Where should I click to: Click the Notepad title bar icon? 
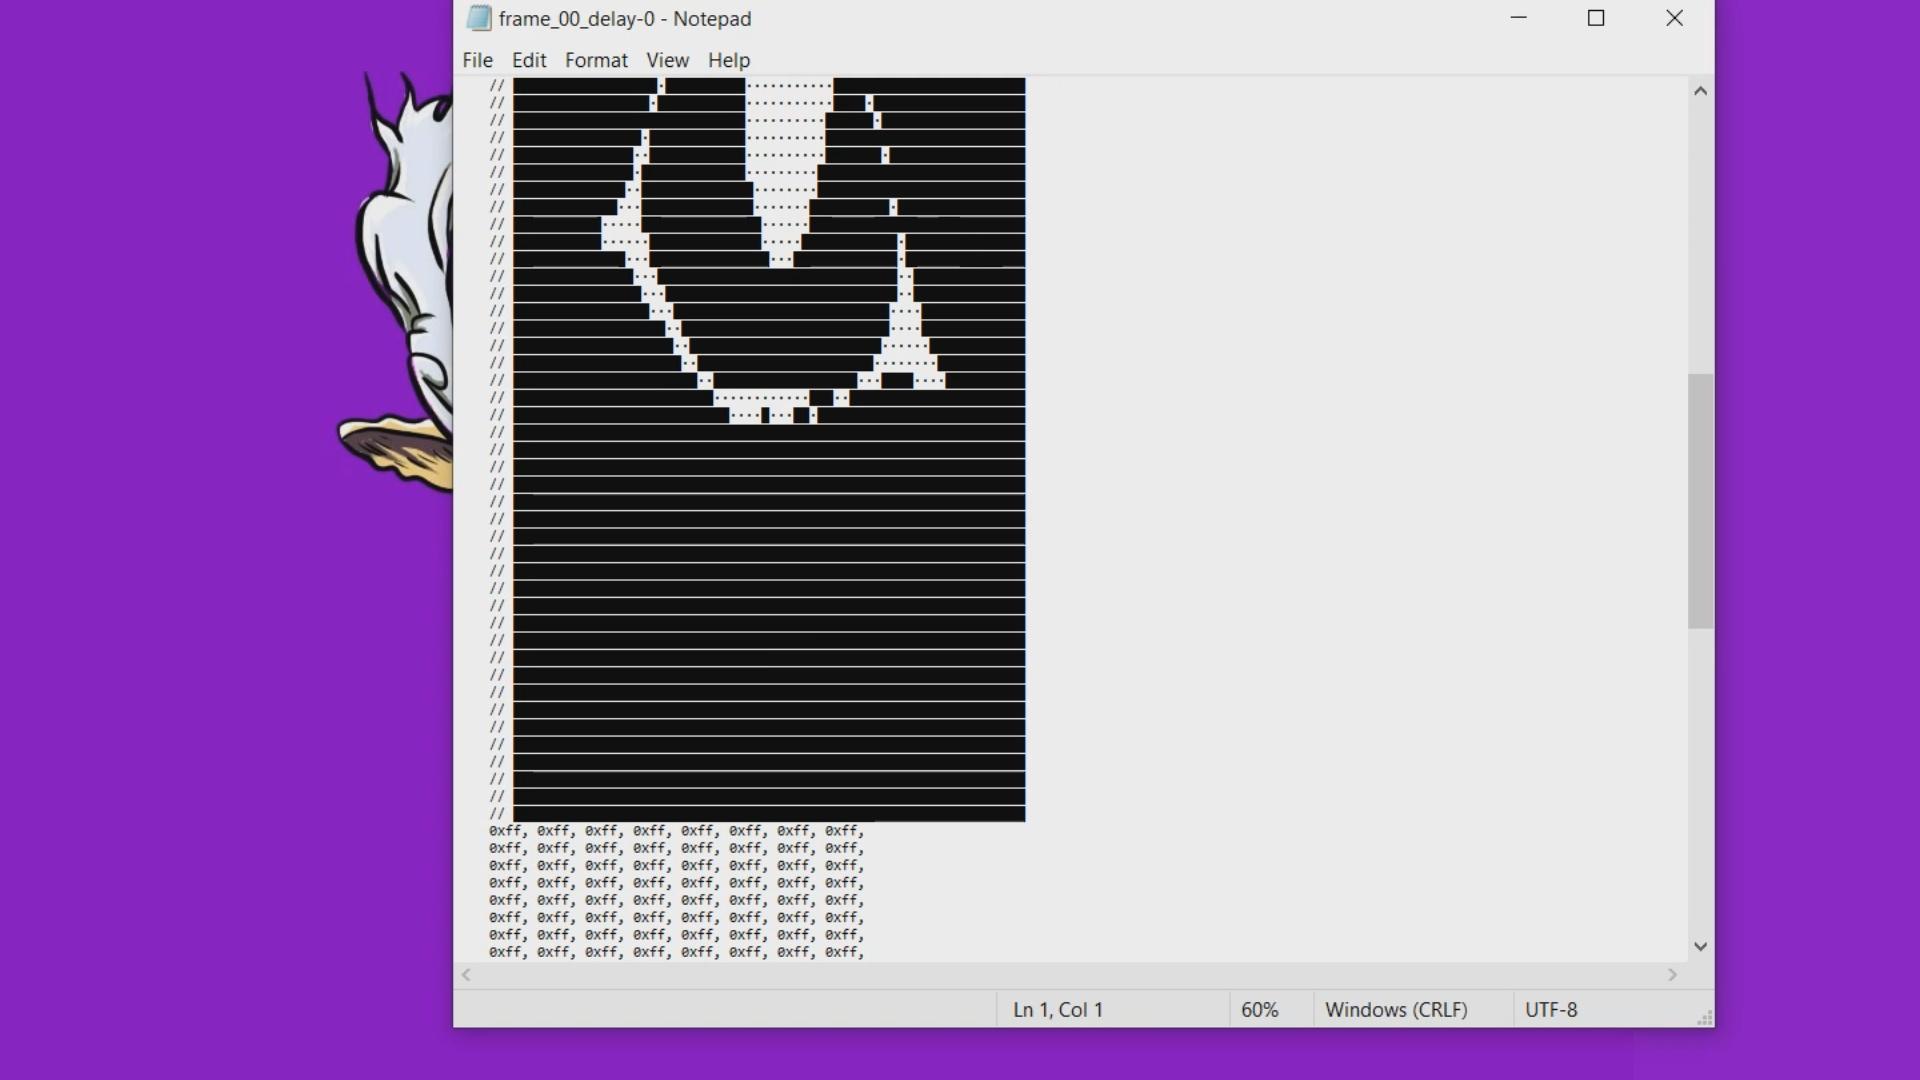coord(479,18)
